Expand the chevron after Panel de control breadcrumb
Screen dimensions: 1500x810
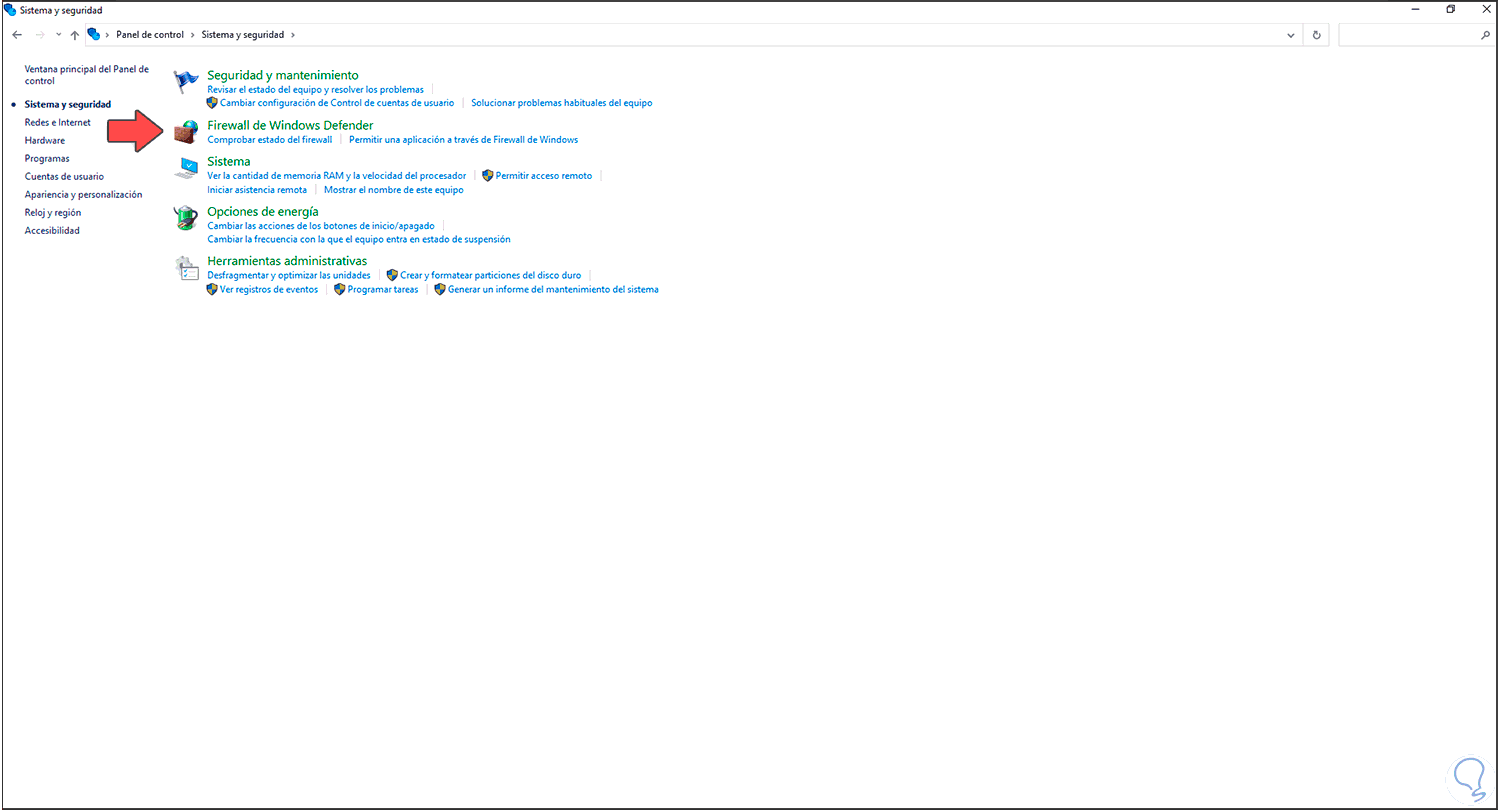[x=193, y=35]
